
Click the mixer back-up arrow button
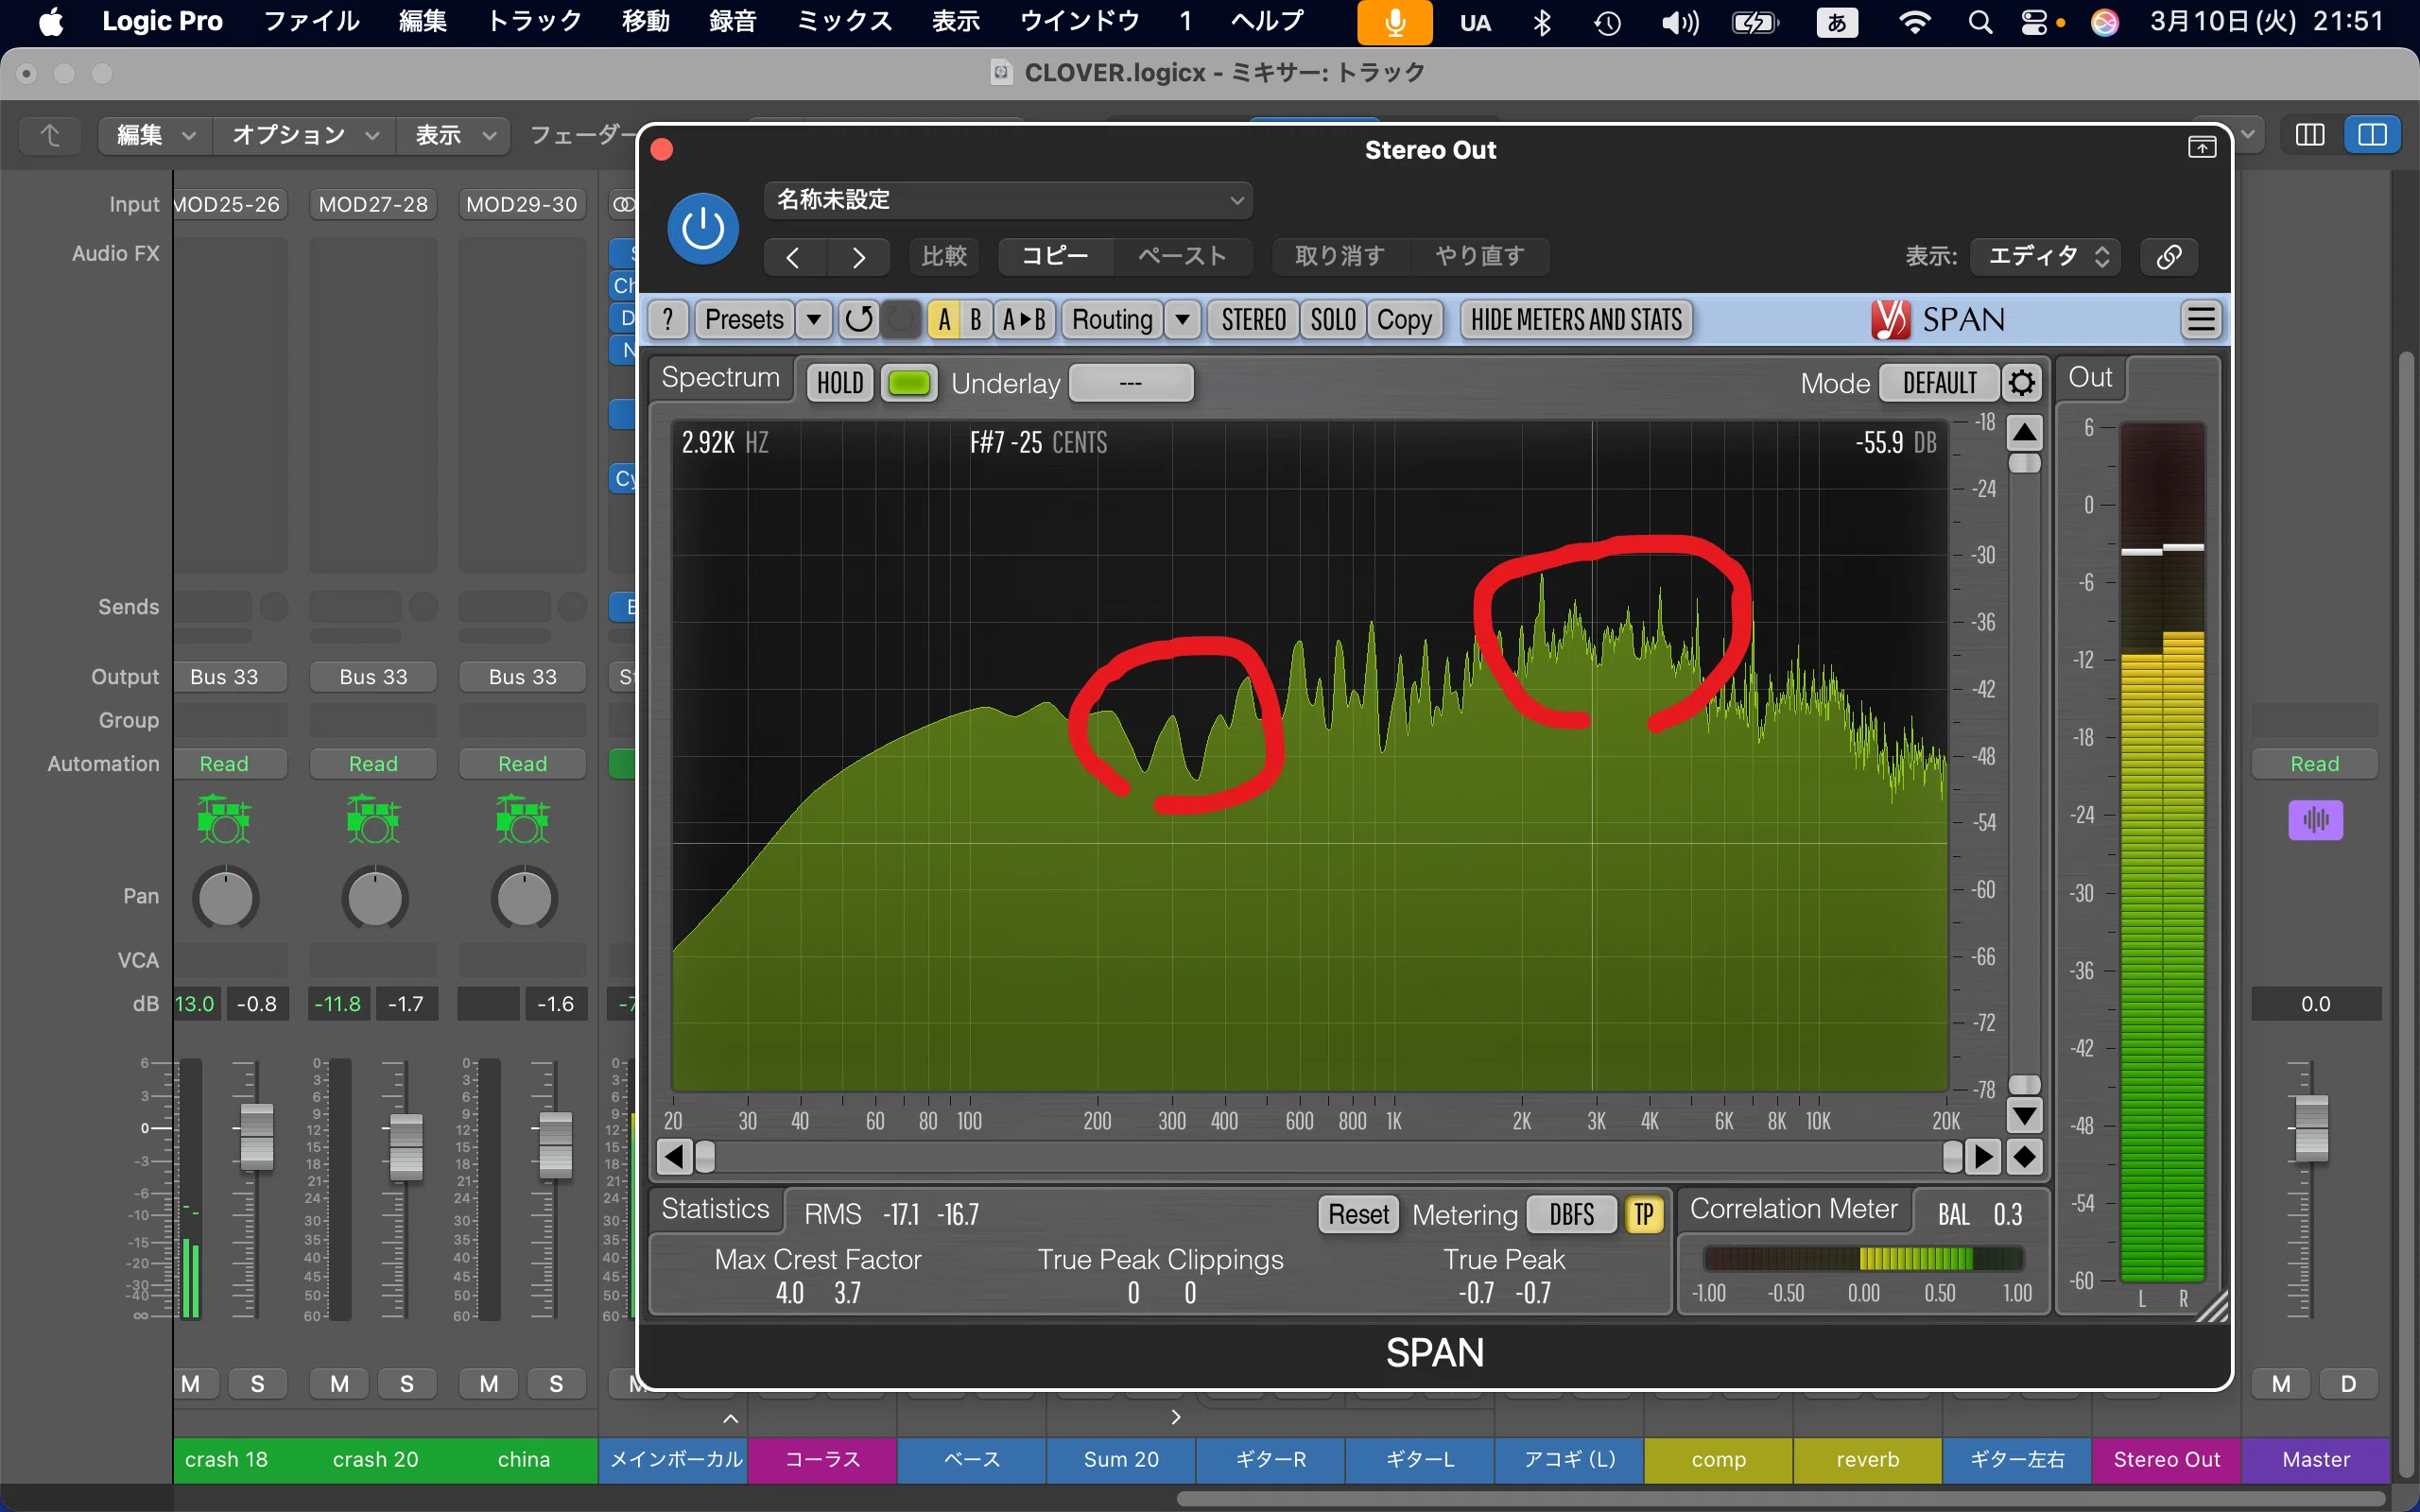click(50, 135)
